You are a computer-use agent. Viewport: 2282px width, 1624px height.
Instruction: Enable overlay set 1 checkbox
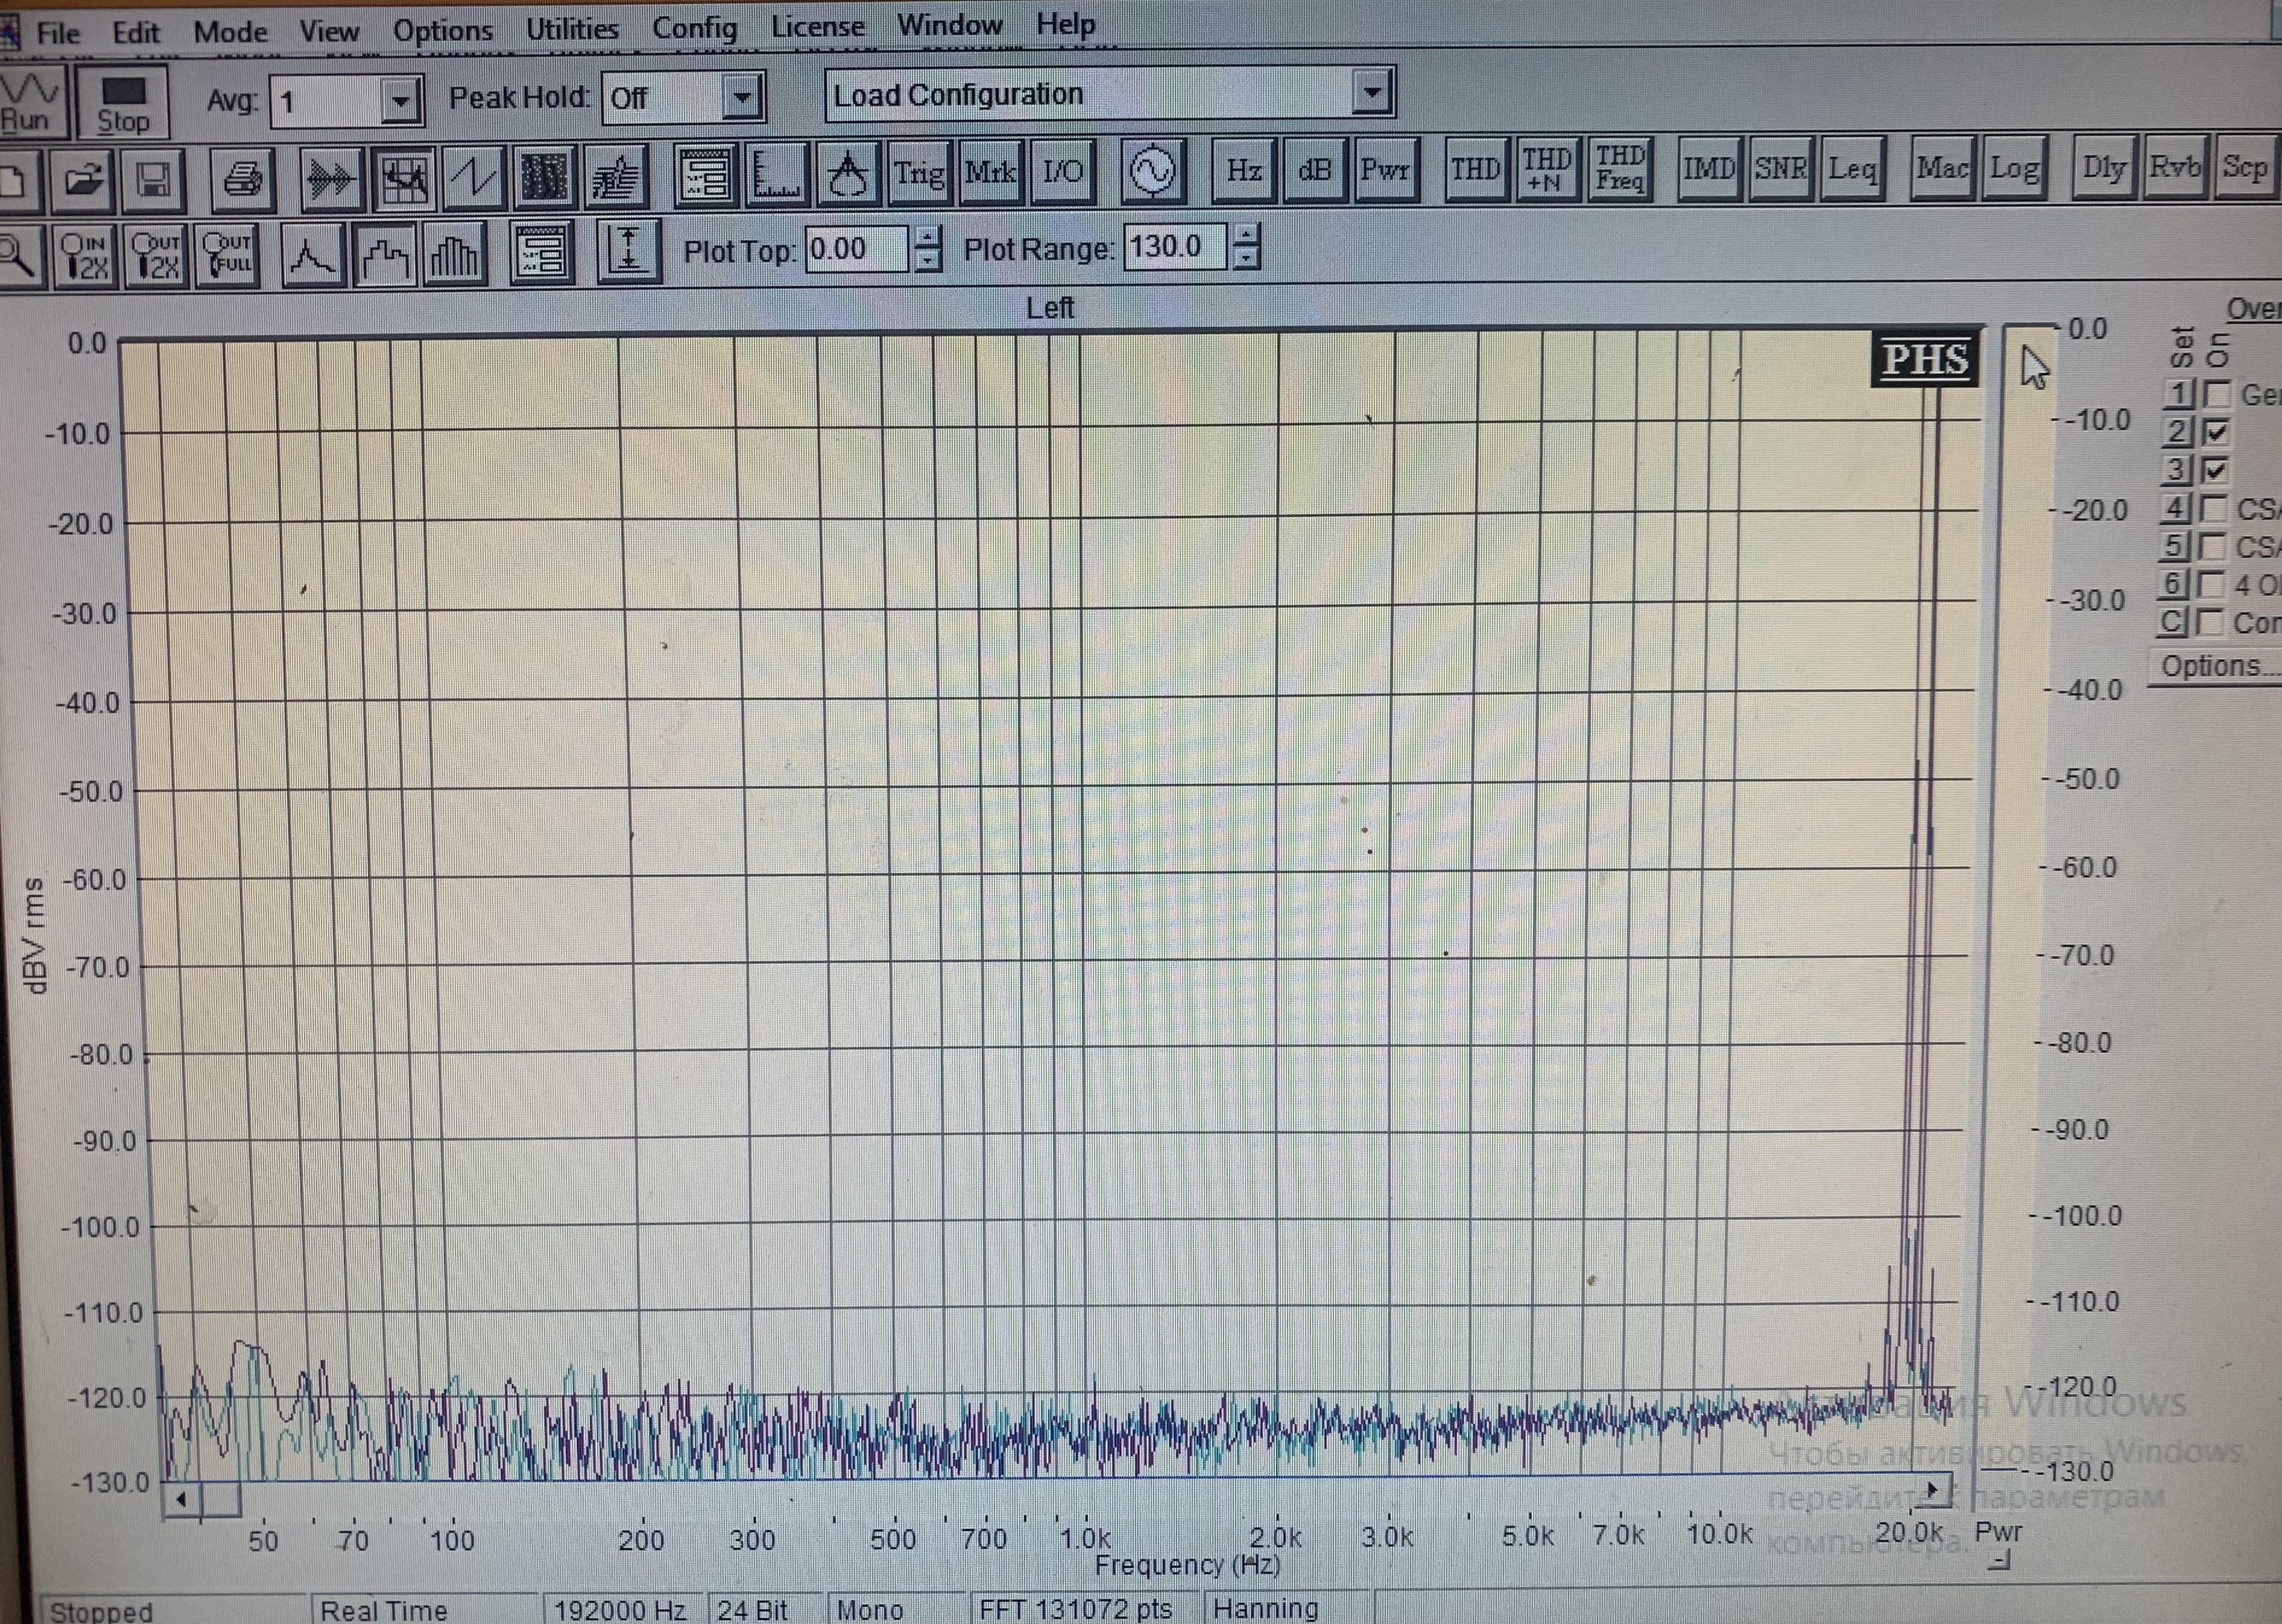click(2217, 394)
